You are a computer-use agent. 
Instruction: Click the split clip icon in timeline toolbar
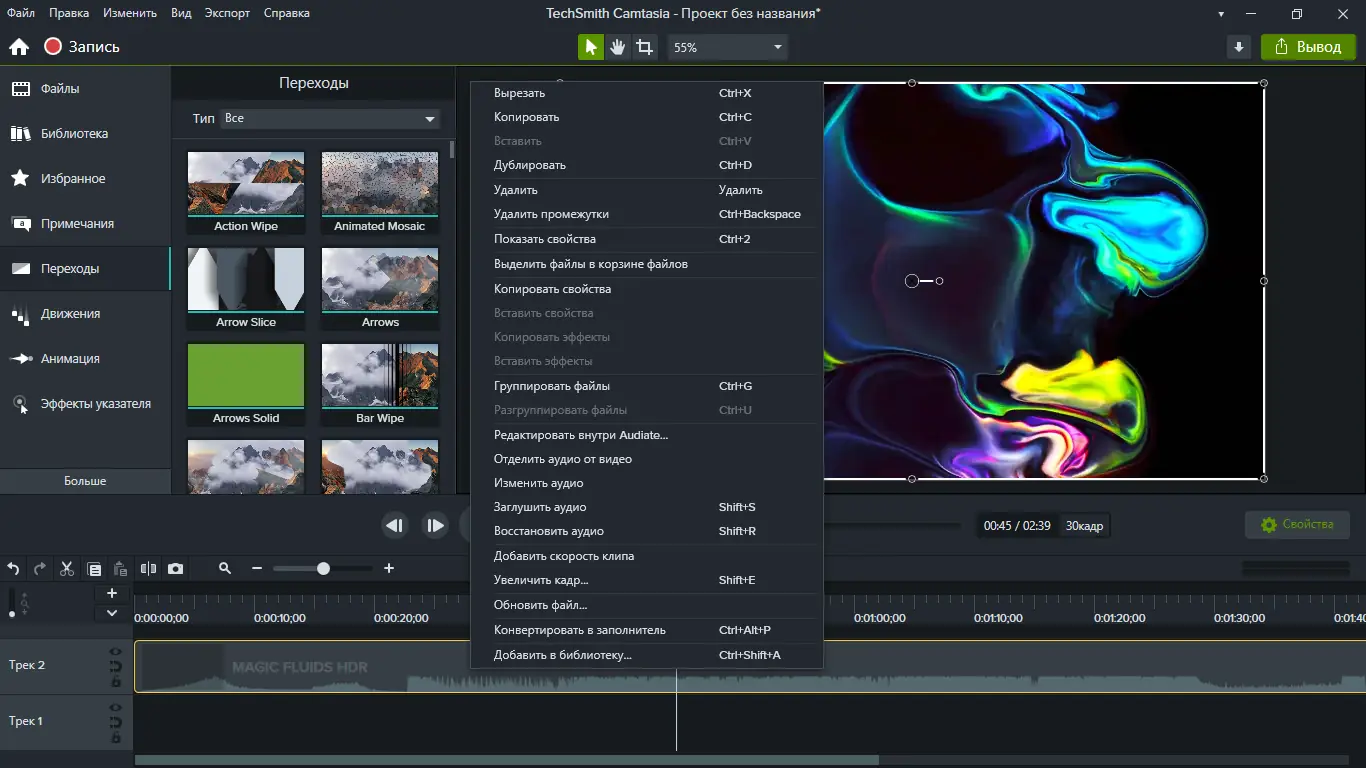pos(148,569)
